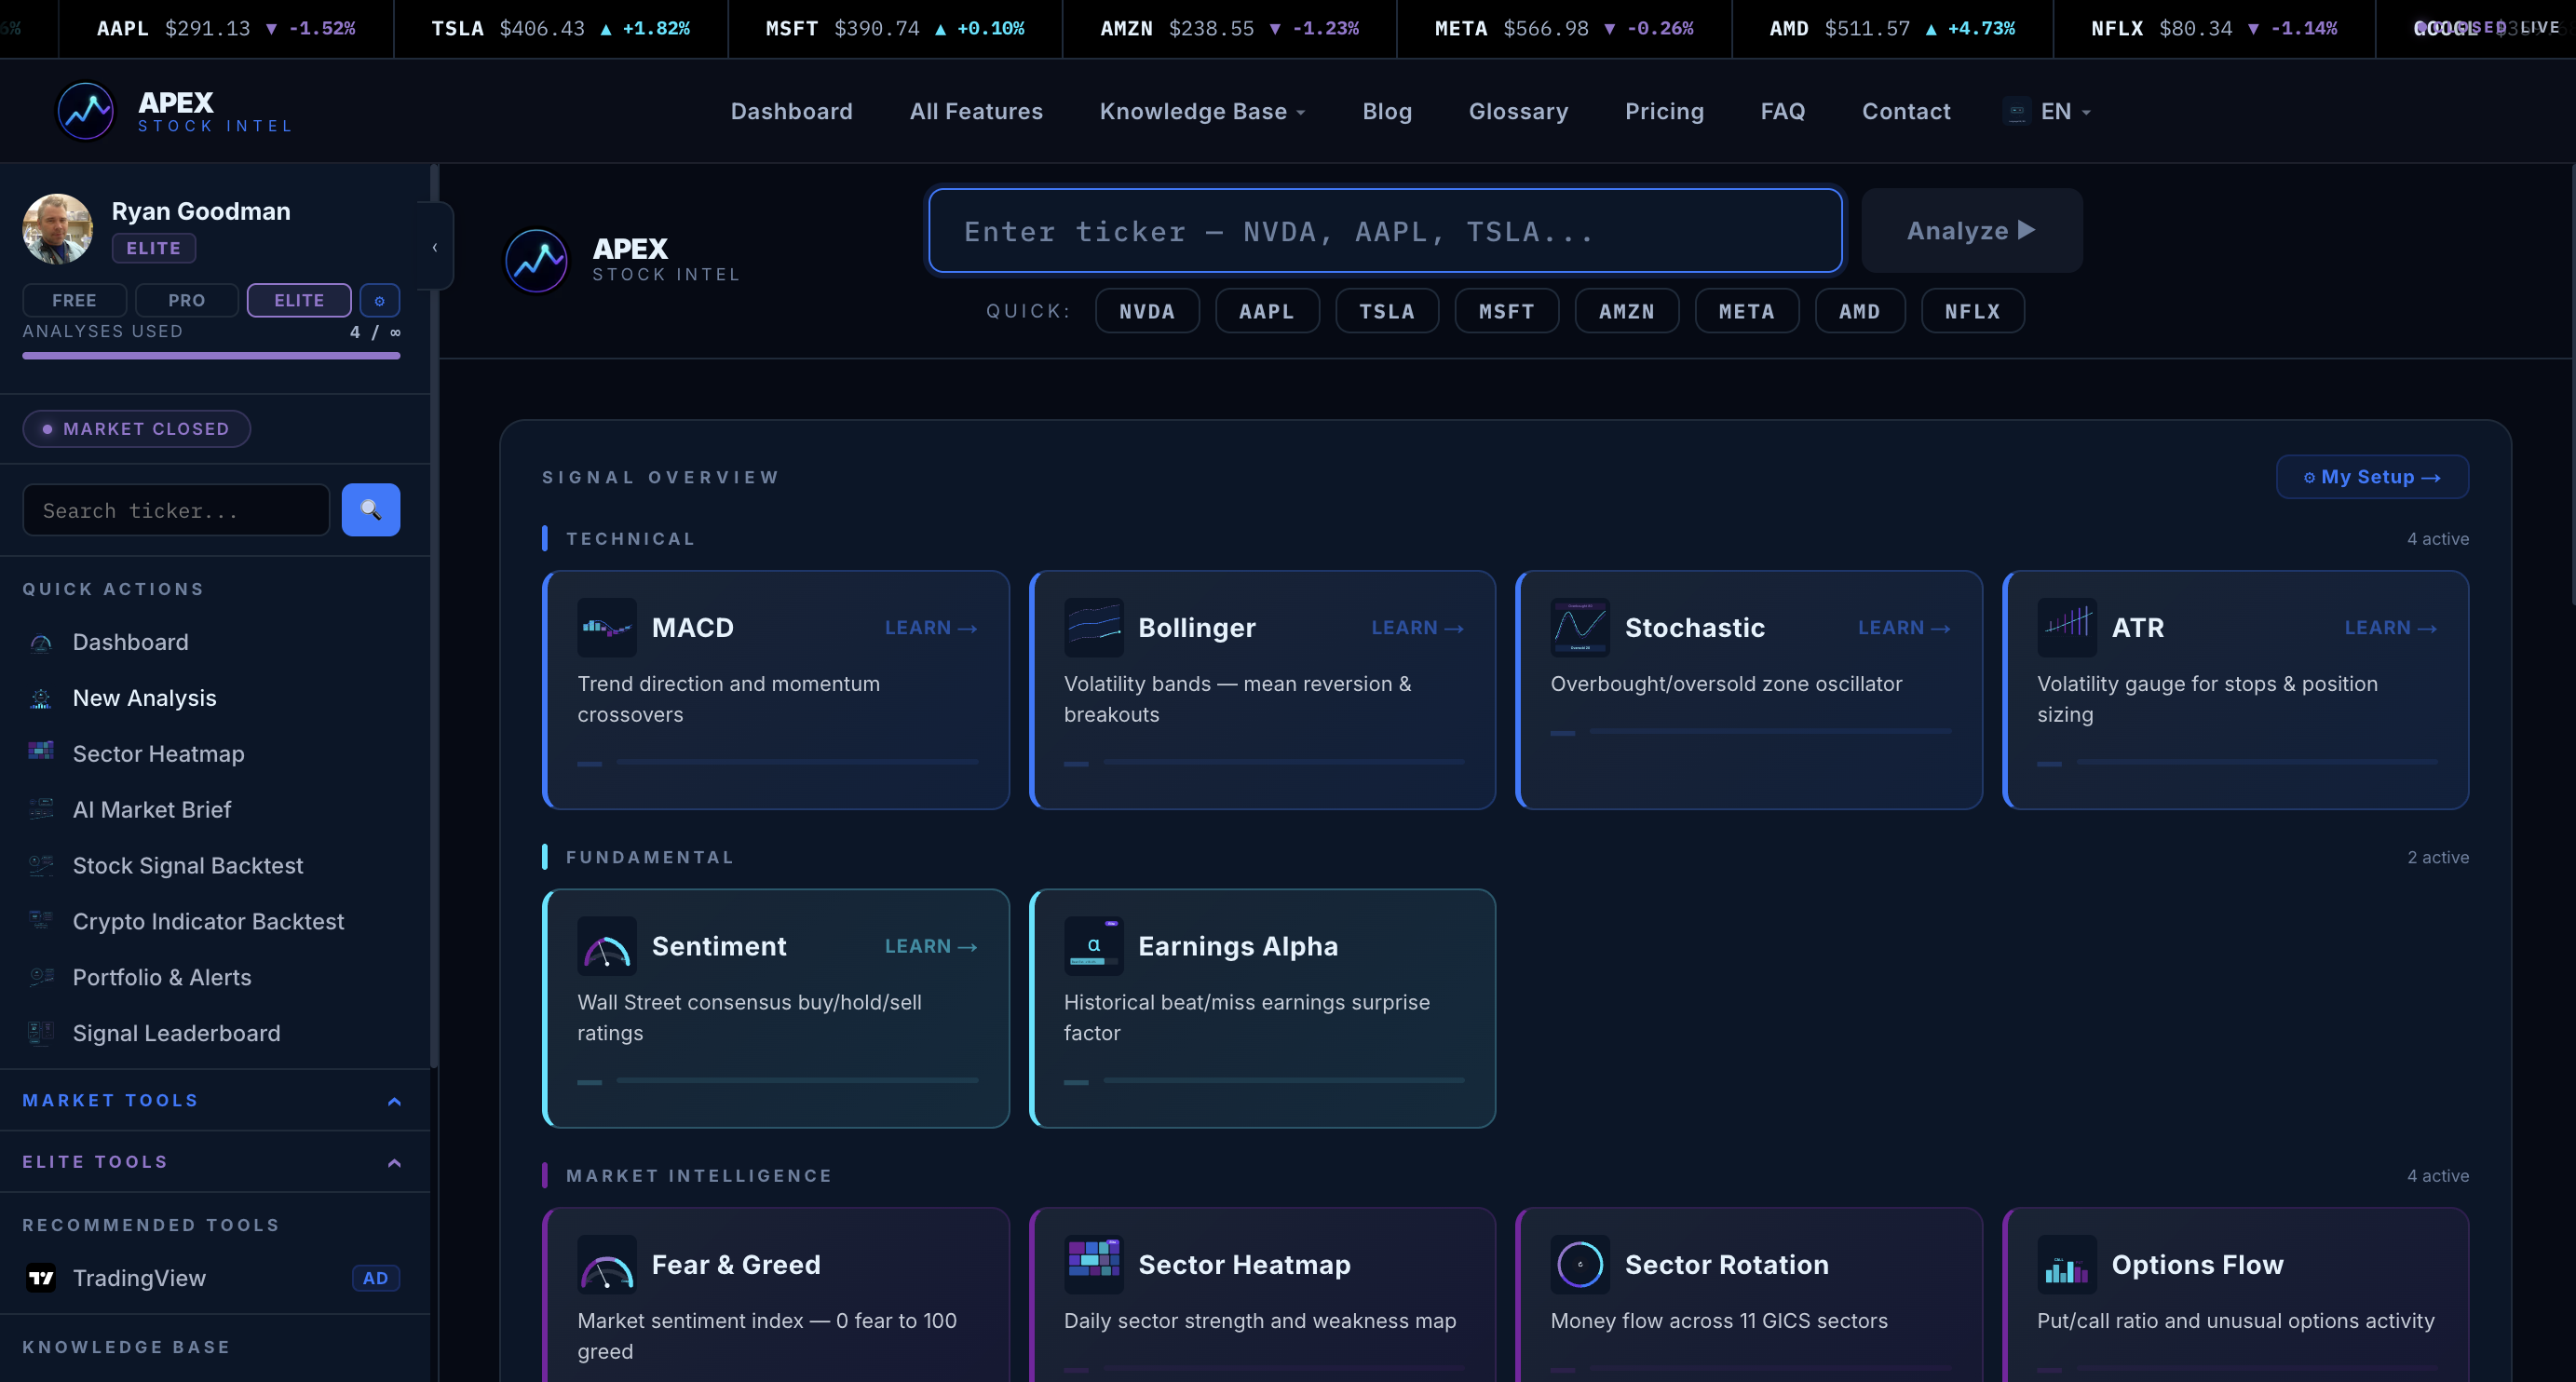
Task: Click the Apex logo beside ticker input
Action: (537, 260)
